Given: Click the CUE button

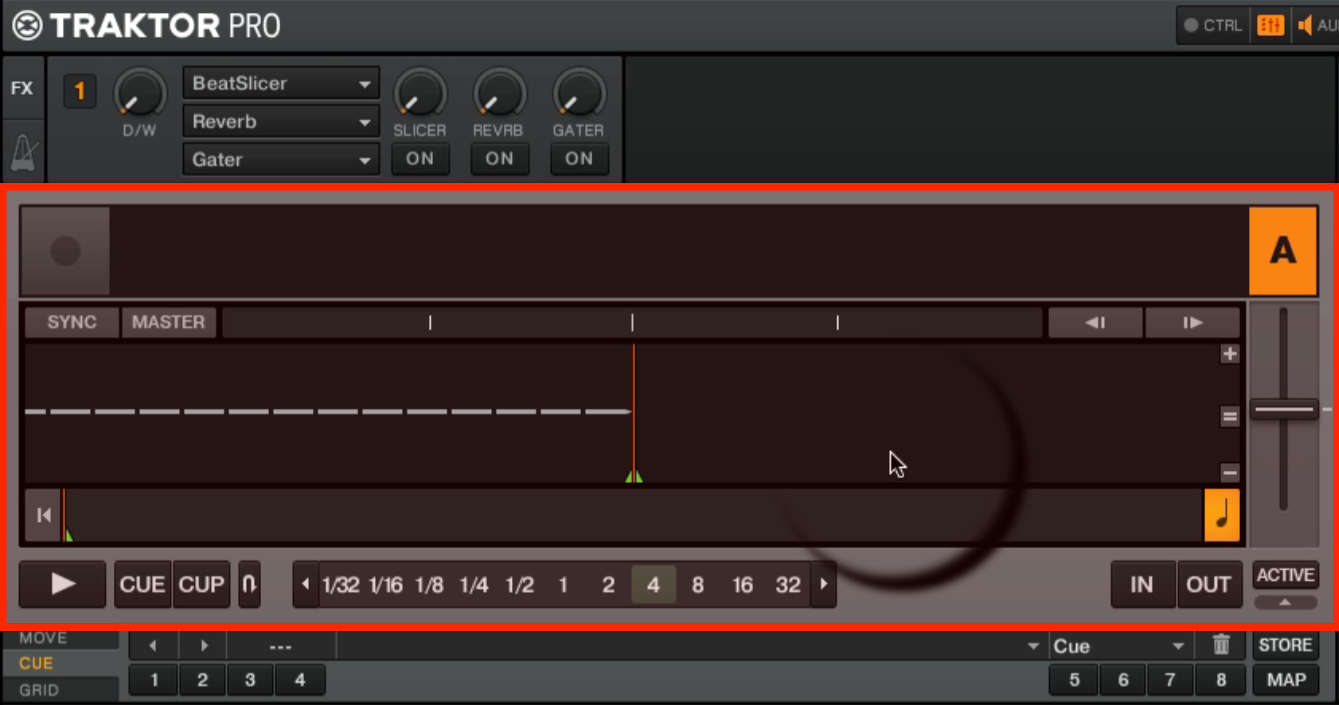Looking at the screenshot, I should (143, 584).
